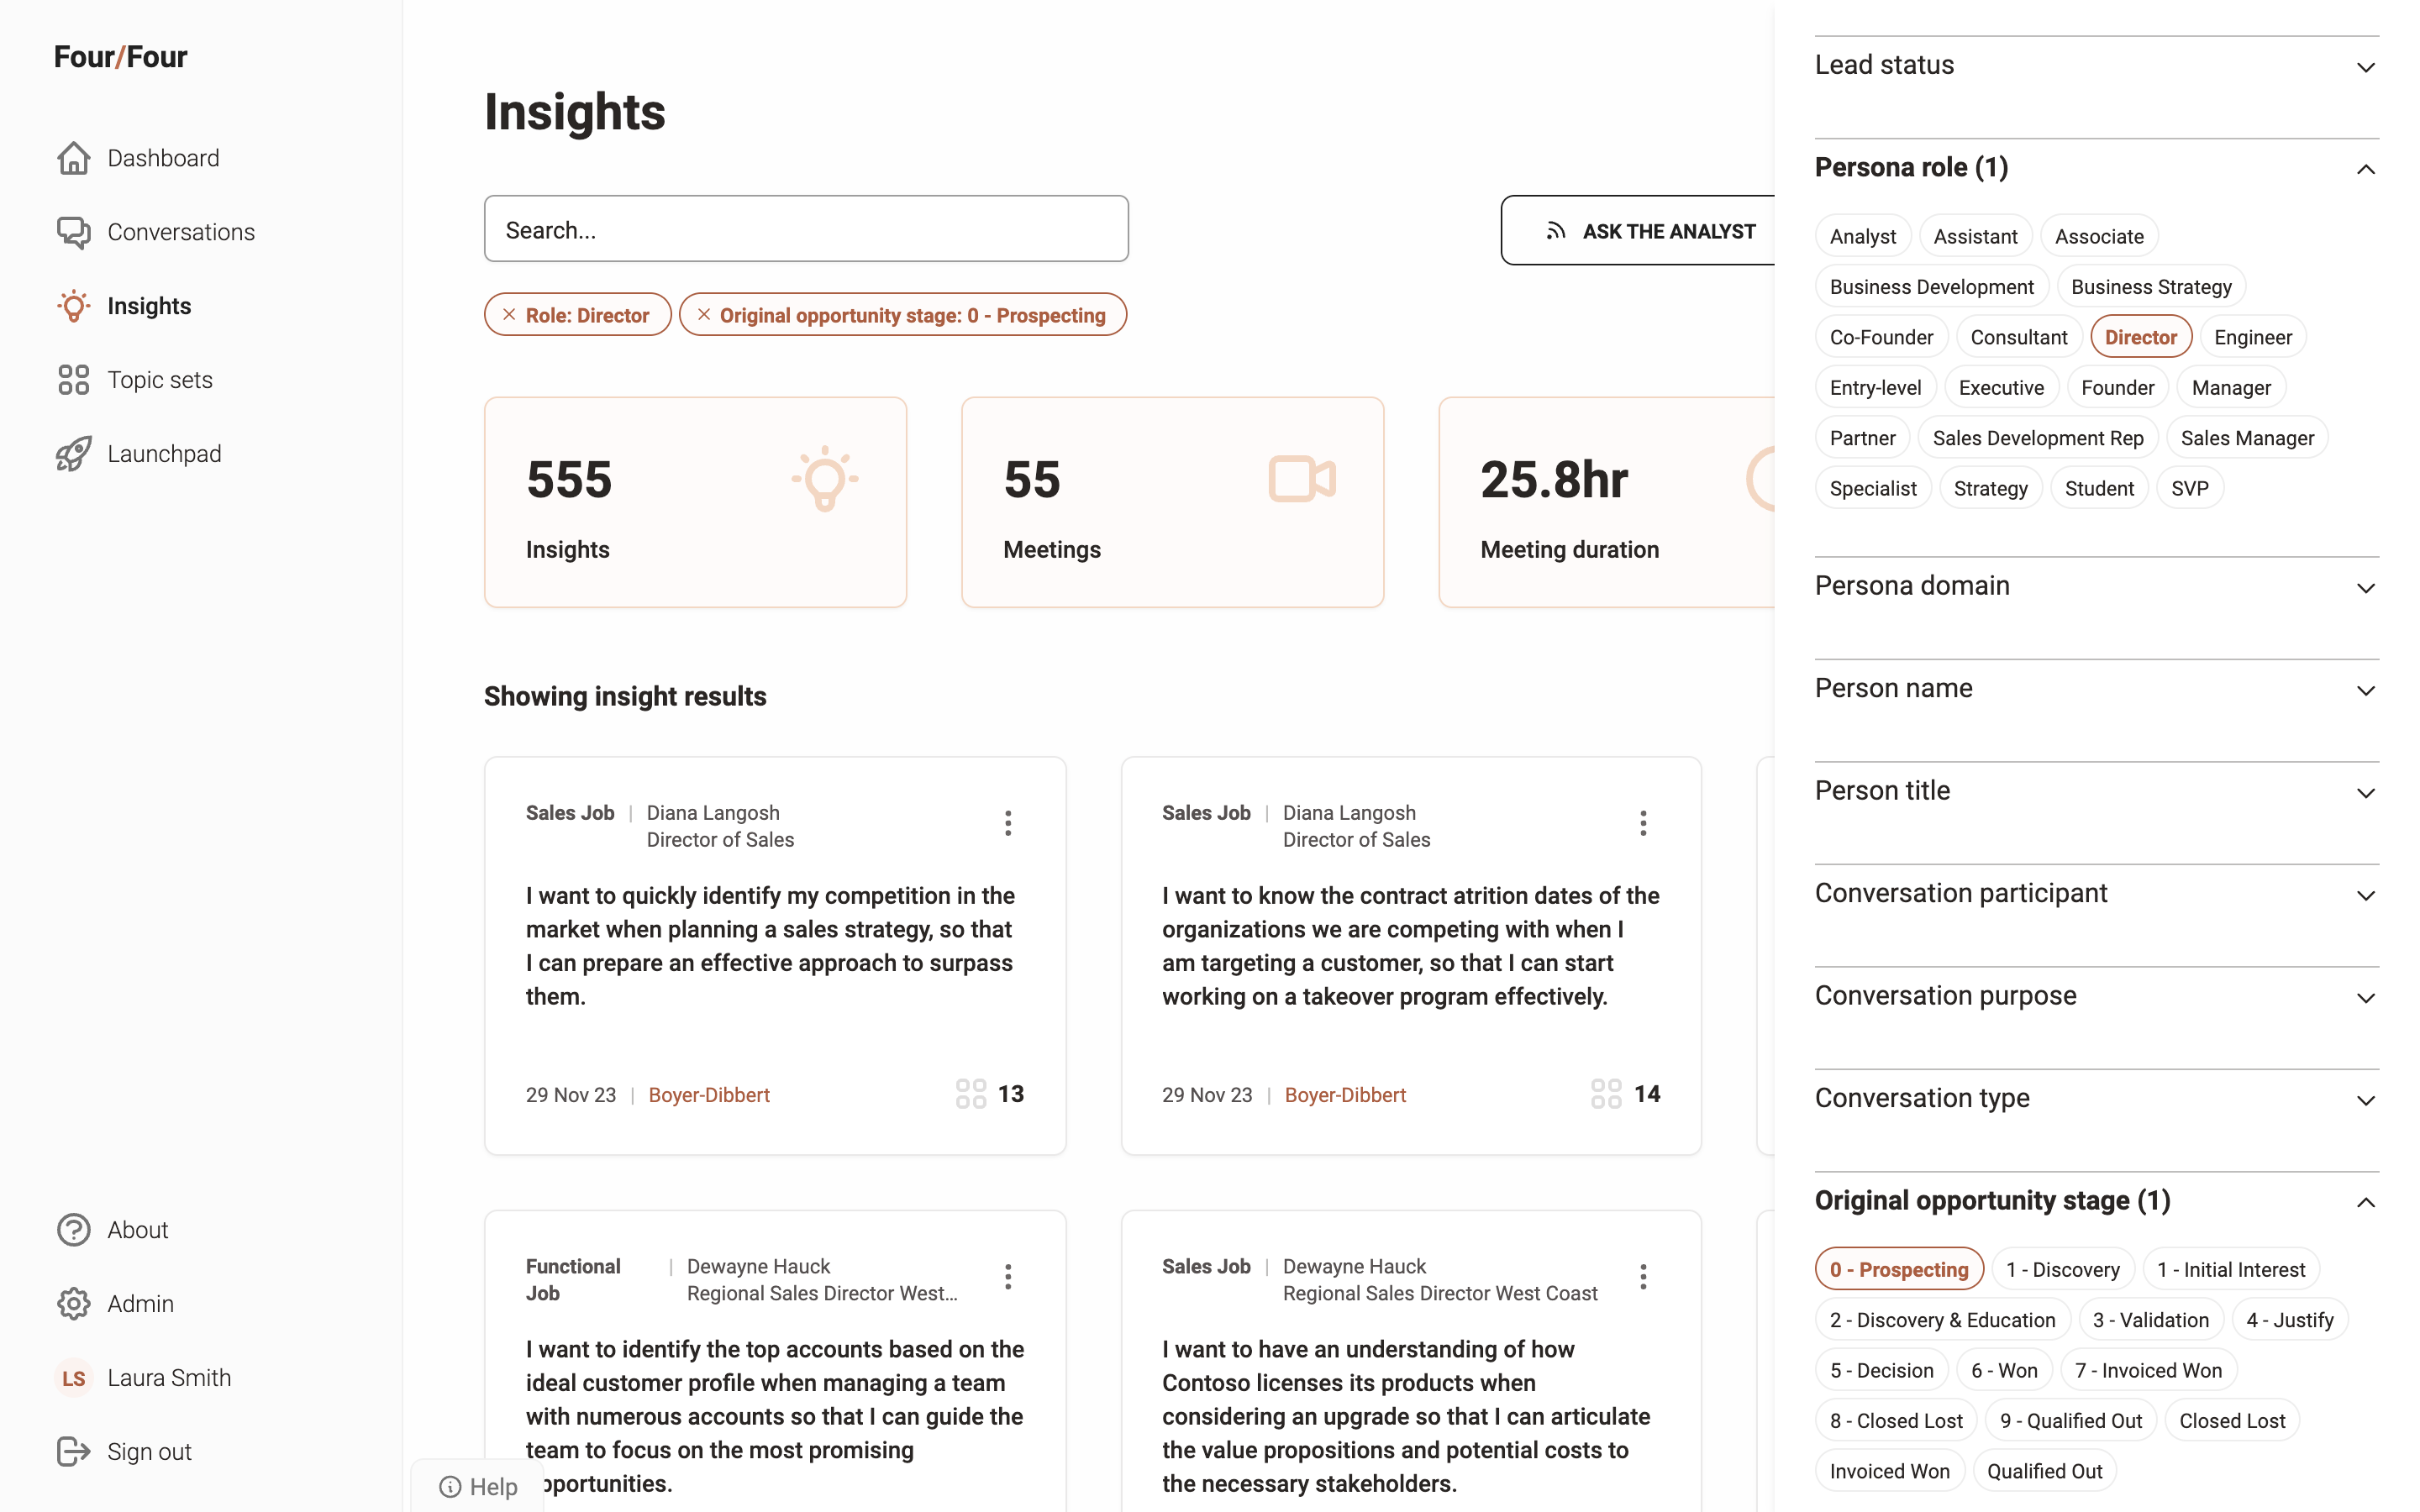This screenshot has height=1512, width=2420.
Task: Click the About question mark icon
Action: tap(74, 1230)
